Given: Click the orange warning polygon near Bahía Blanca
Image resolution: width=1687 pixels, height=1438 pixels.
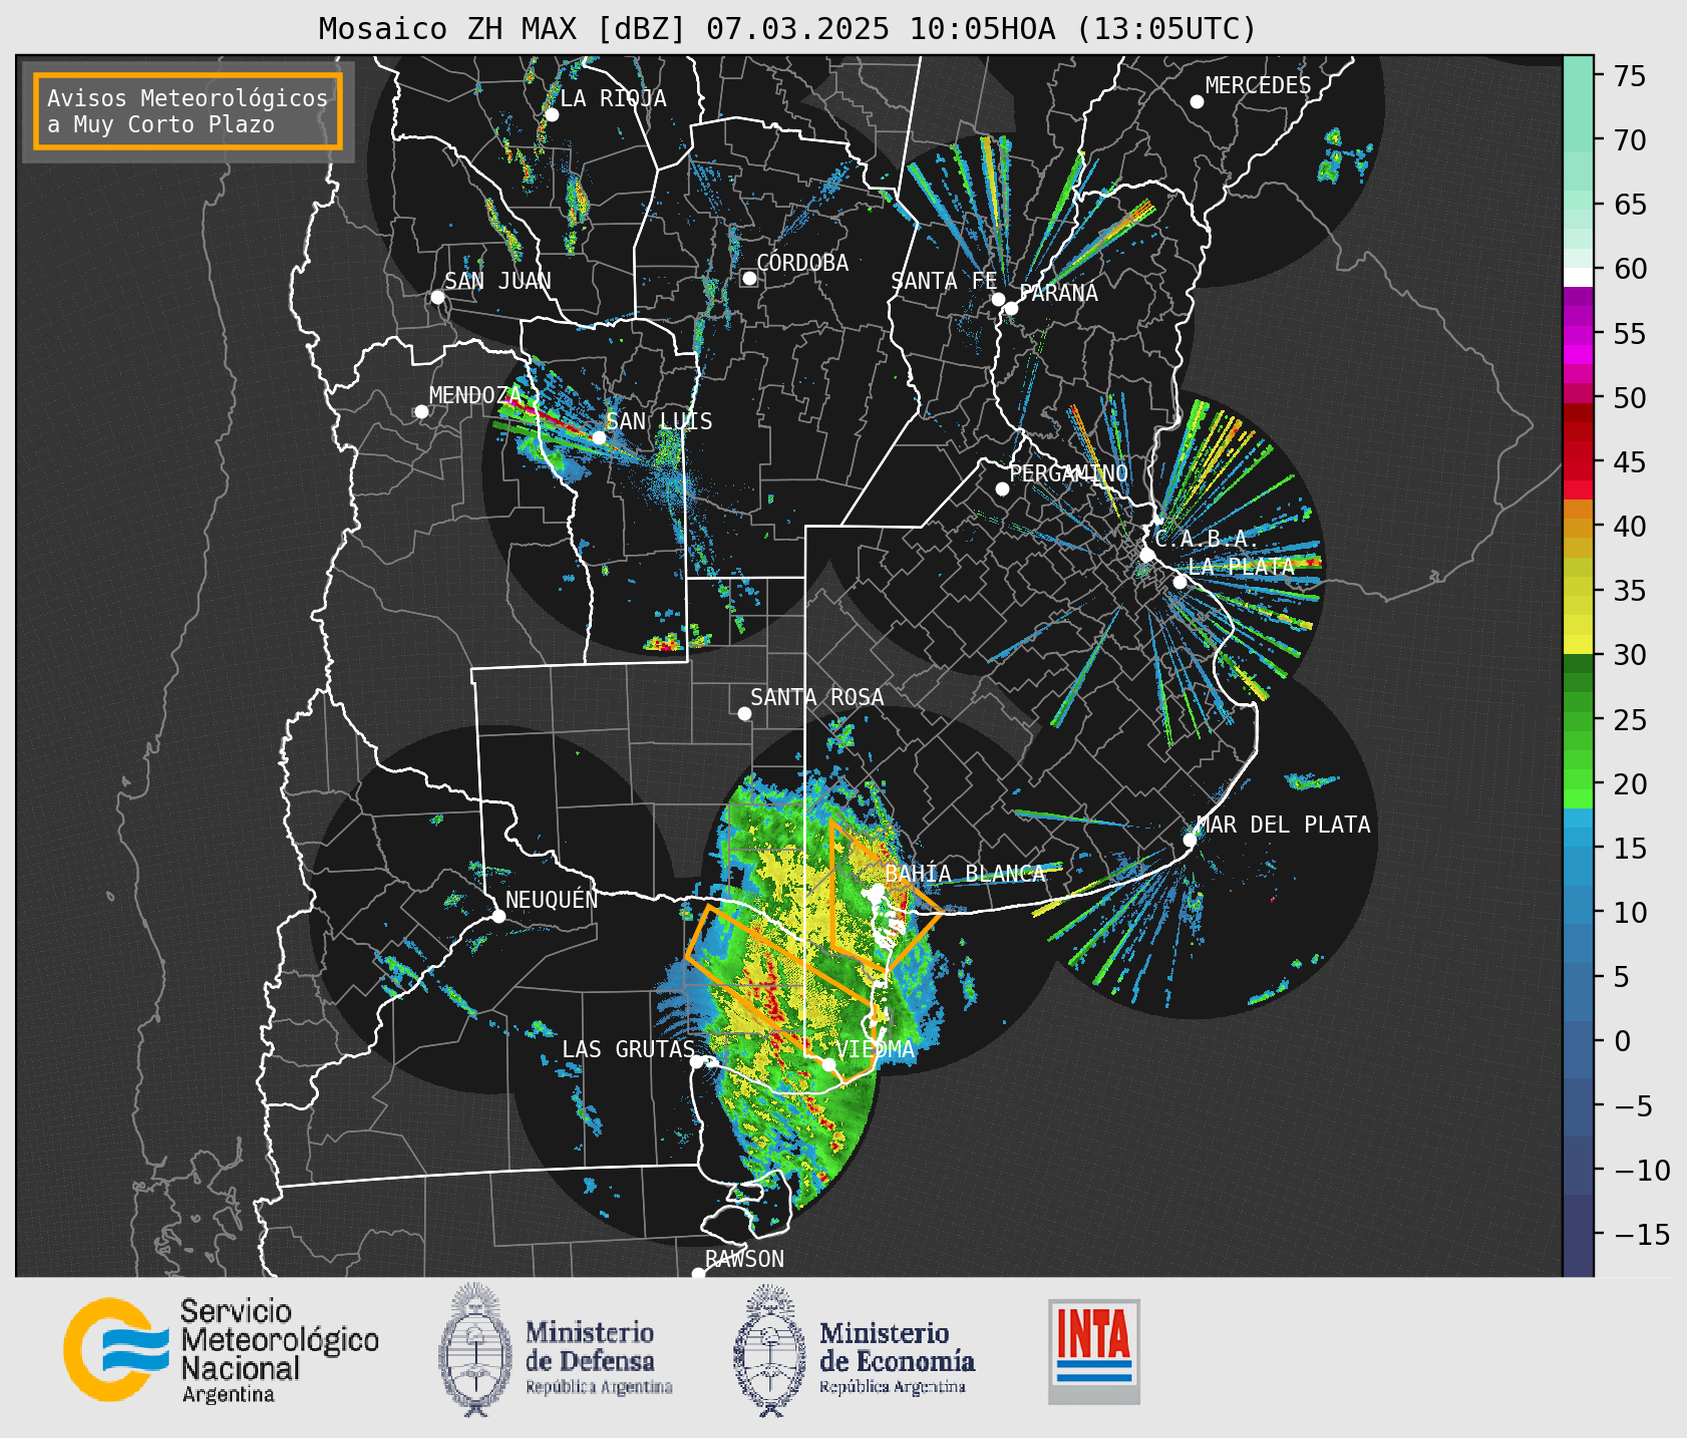Looking at the screenshot, I should pos(886,895).
